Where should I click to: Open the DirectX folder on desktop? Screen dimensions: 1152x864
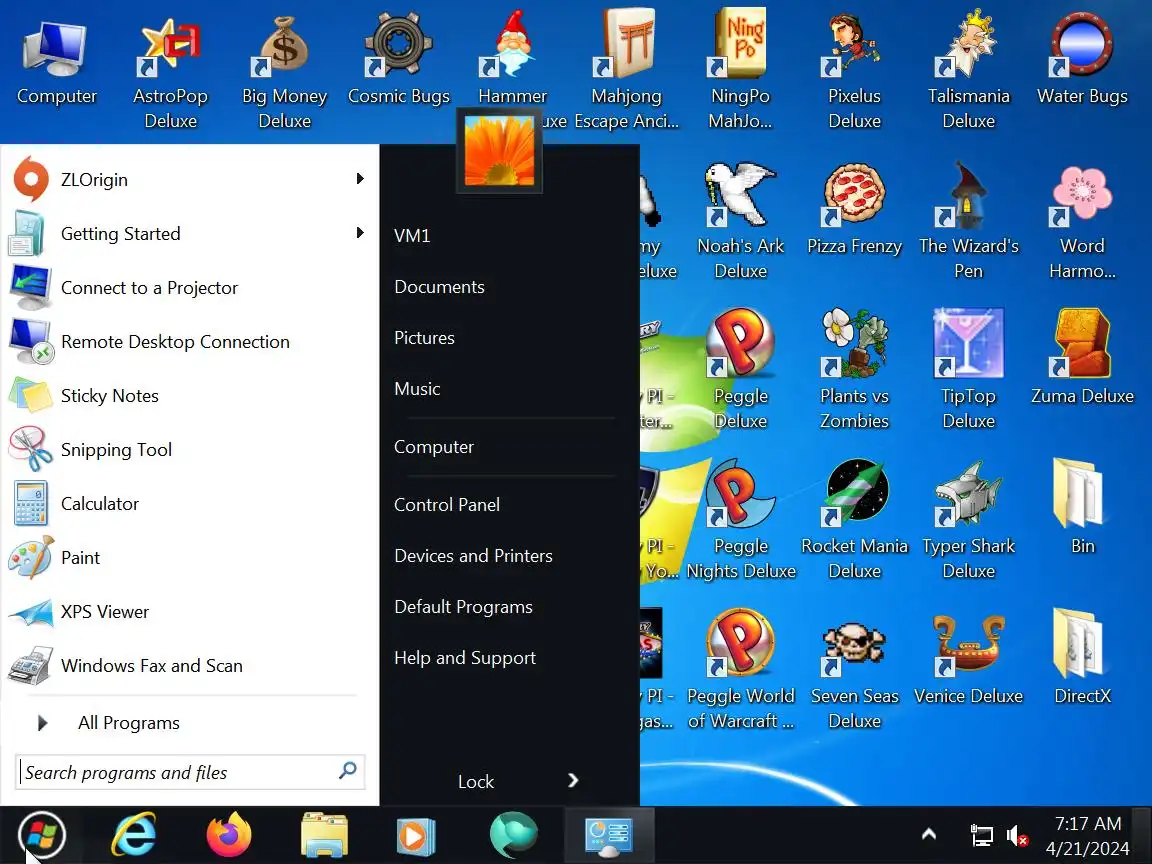pyautogui.click(x=1082, y=658)
